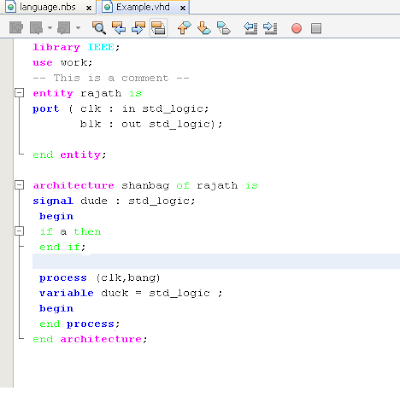Click the language.nbs tab file icon
Image resolution: width=400 pixels, height=397 pixels.
11,7
